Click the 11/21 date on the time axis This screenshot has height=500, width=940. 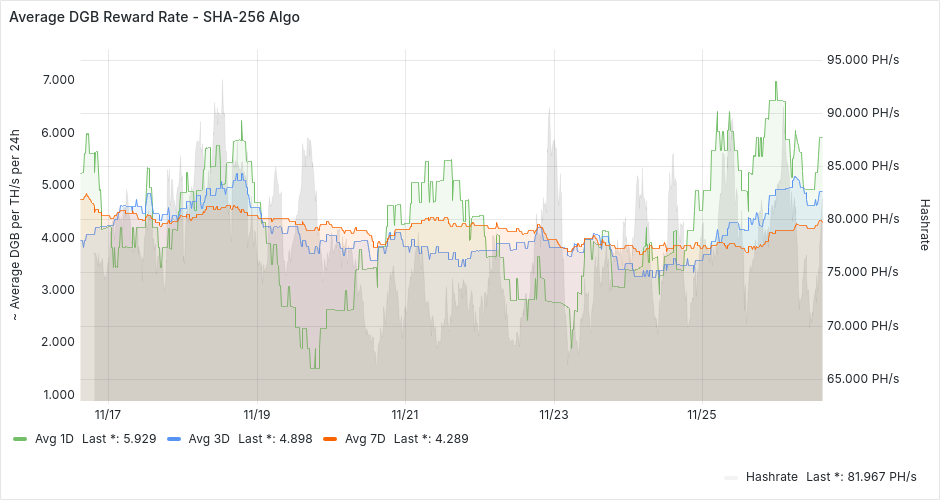click(x=405, y=414)
